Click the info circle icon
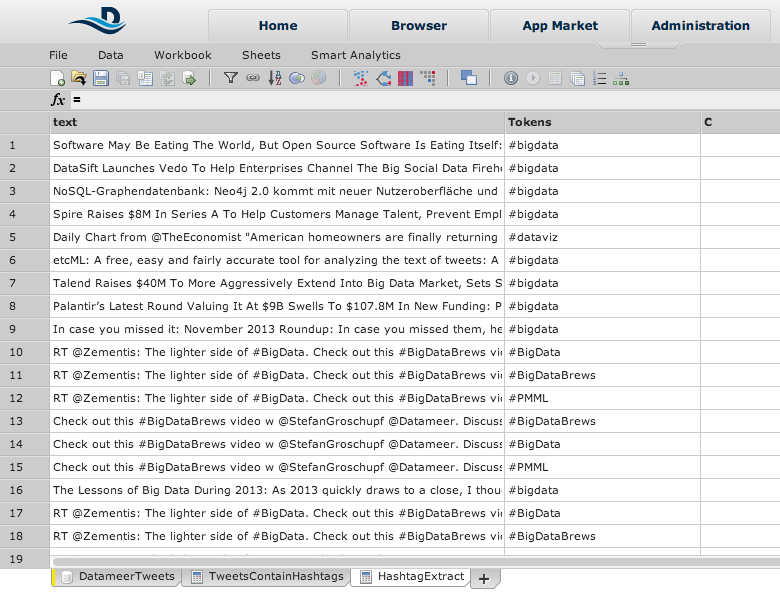Image resolution: width=780 pixels, height=595 pixels. point(511,78)
